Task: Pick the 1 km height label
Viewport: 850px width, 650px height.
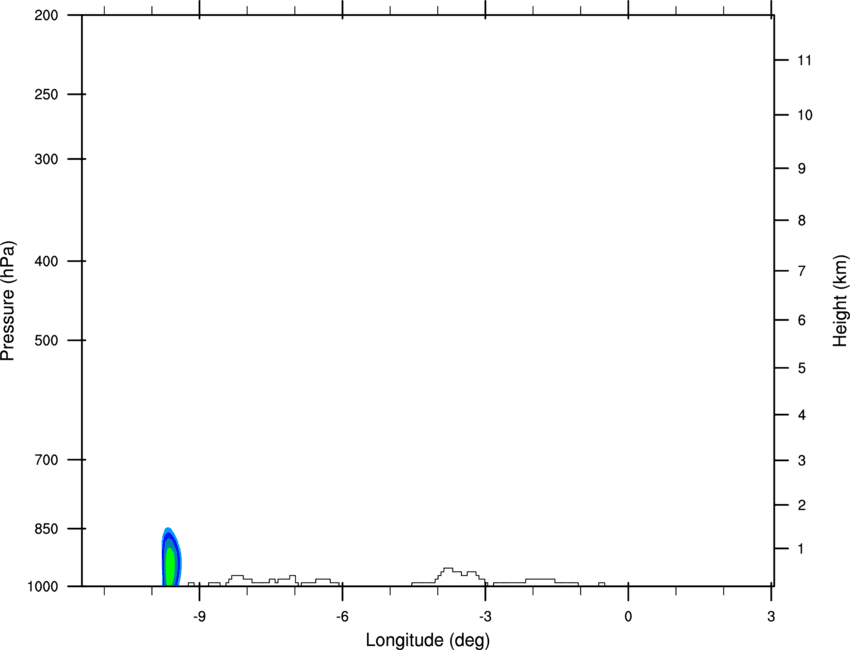Action: (802, 549)
